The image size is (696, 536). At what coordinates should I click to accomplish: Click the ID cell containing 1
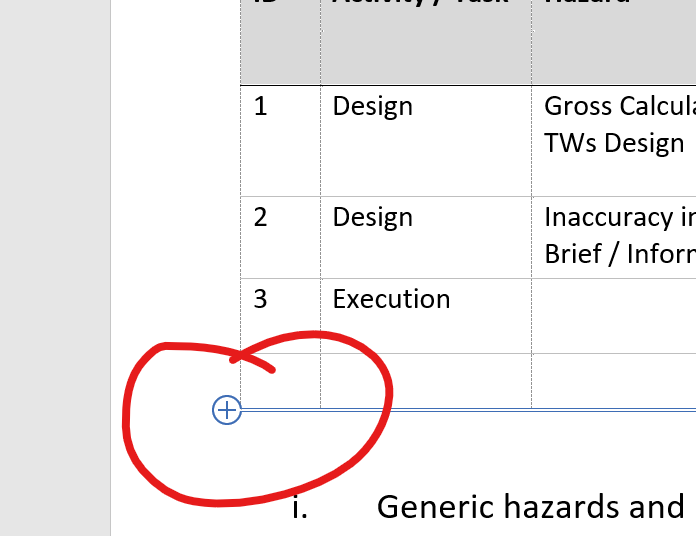tap(261, 106)
